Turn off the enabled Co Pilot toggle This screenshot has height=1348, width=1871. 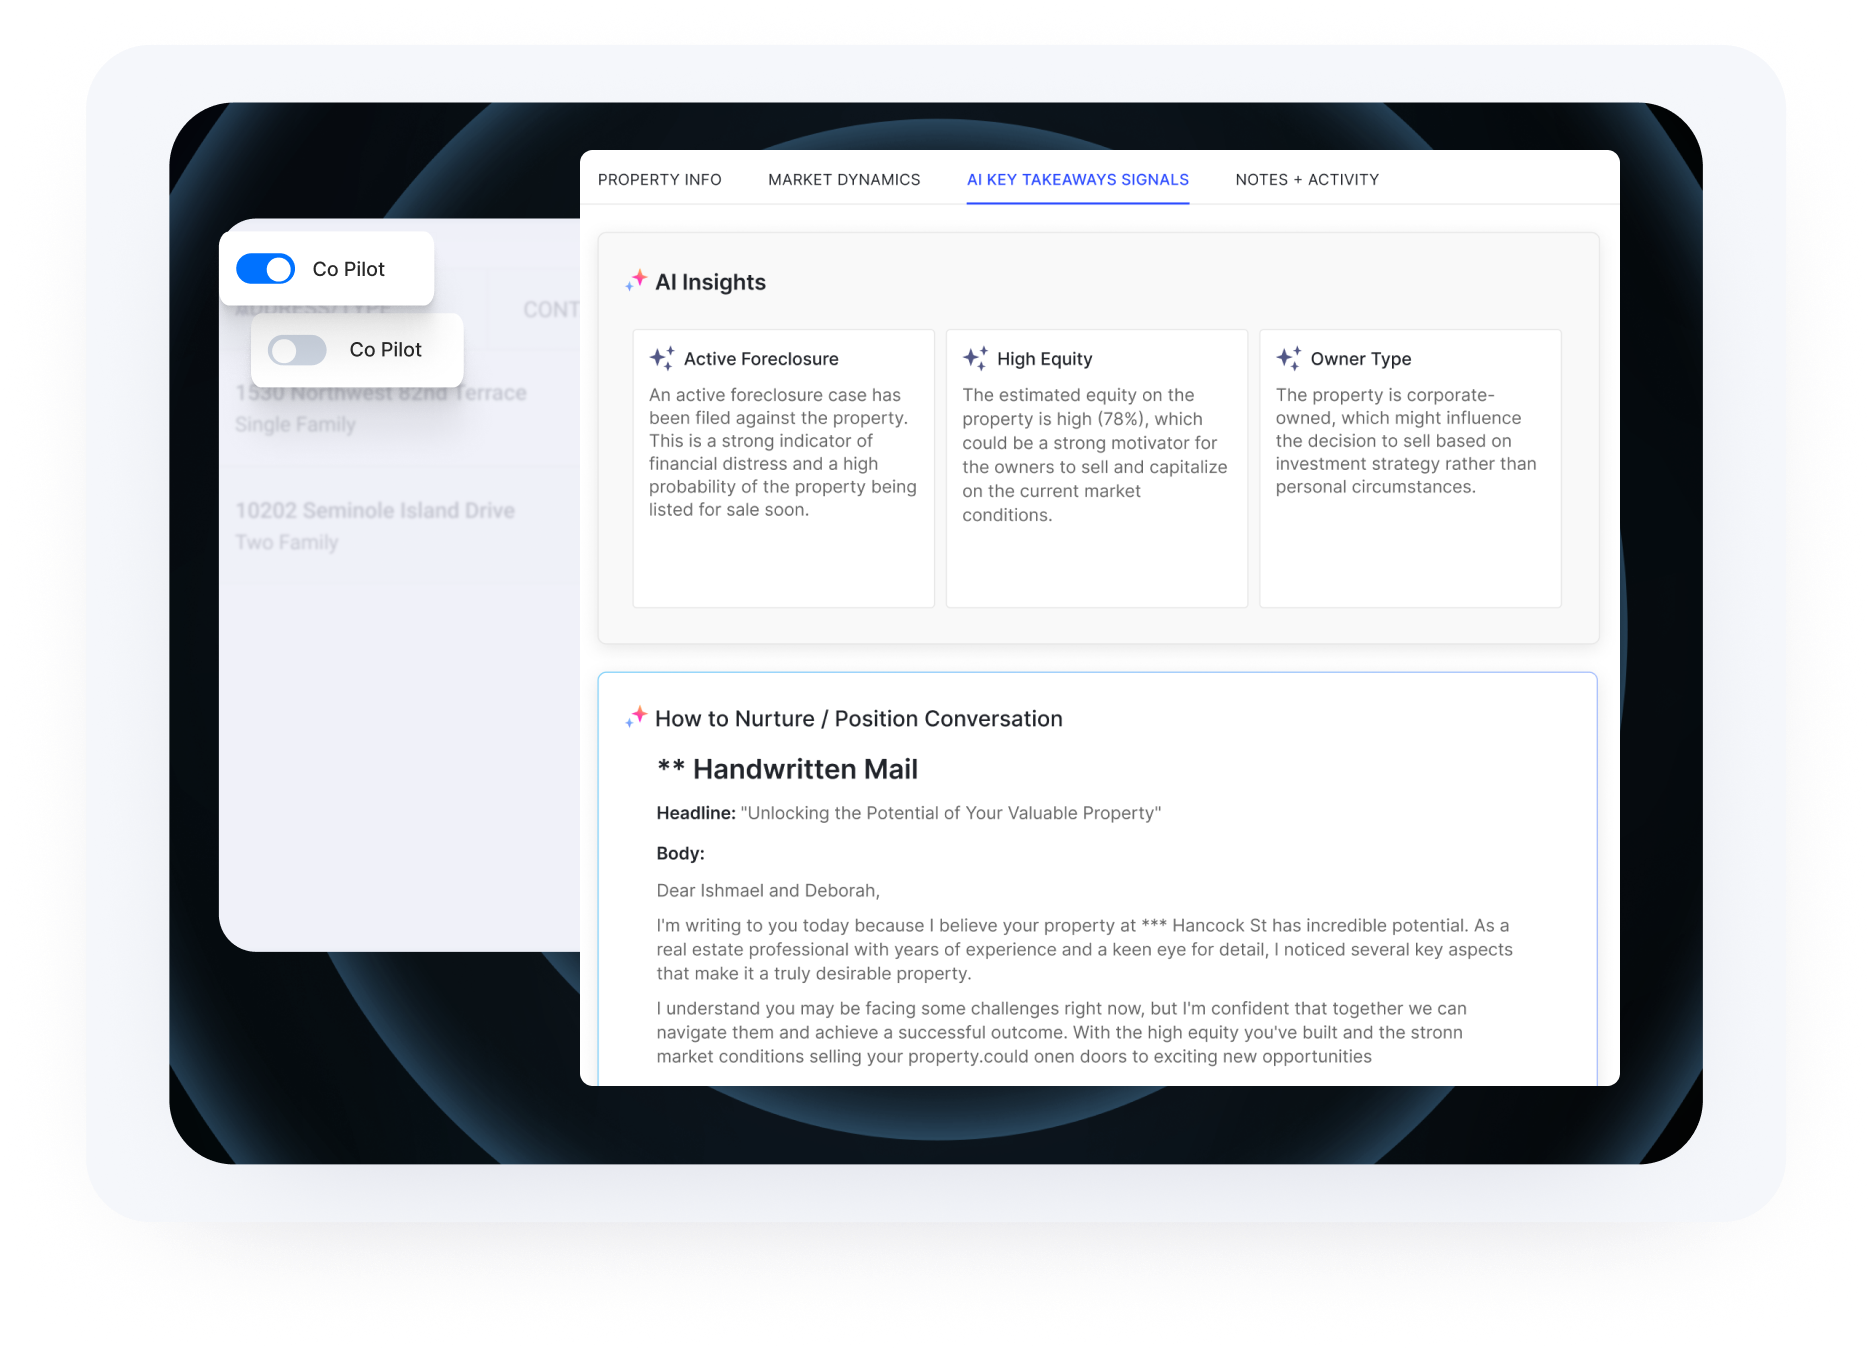point(265,269)
